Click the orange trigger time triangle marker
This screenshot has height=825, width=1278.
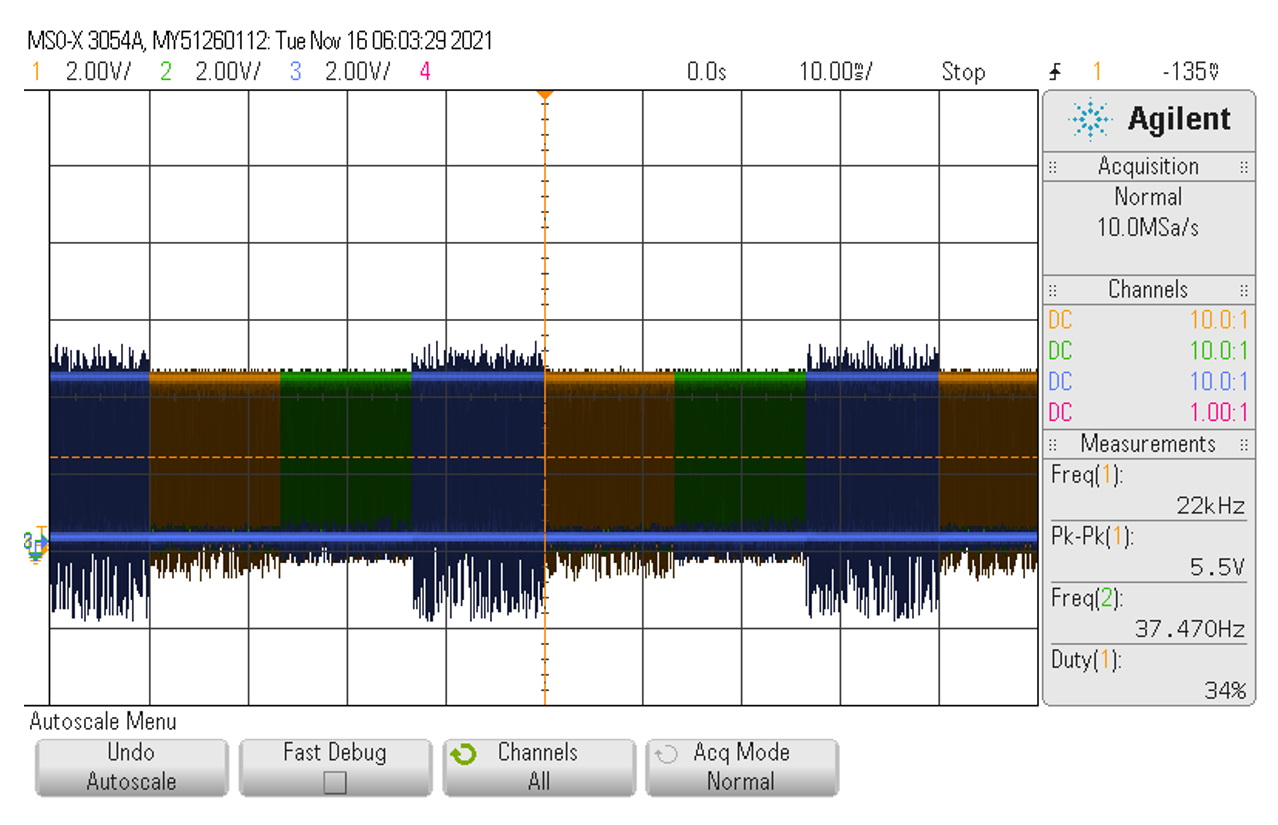(x=544, y=95)
